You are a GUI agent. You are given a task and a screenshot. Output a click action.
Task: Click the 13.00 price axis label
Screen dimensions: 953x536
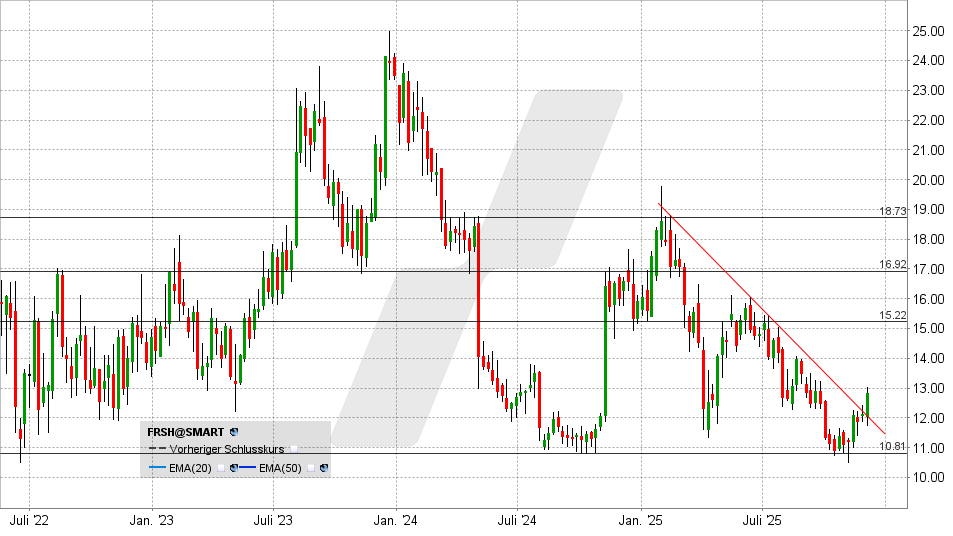click(928, 388)
